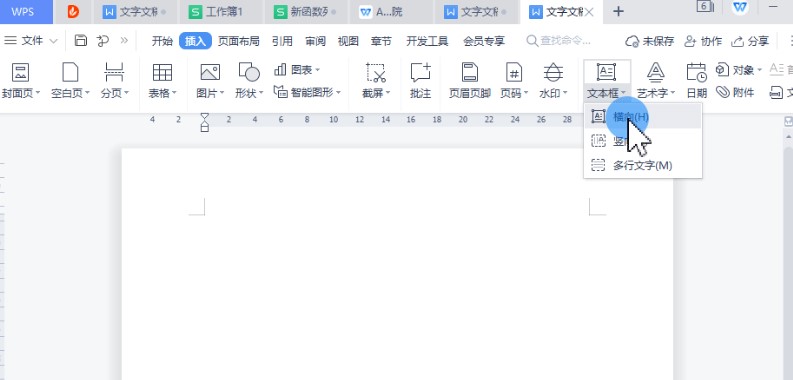Open the 审阅 (Review) tab
The width and height of the screenshot is (793, 380).
pos(316,41)
